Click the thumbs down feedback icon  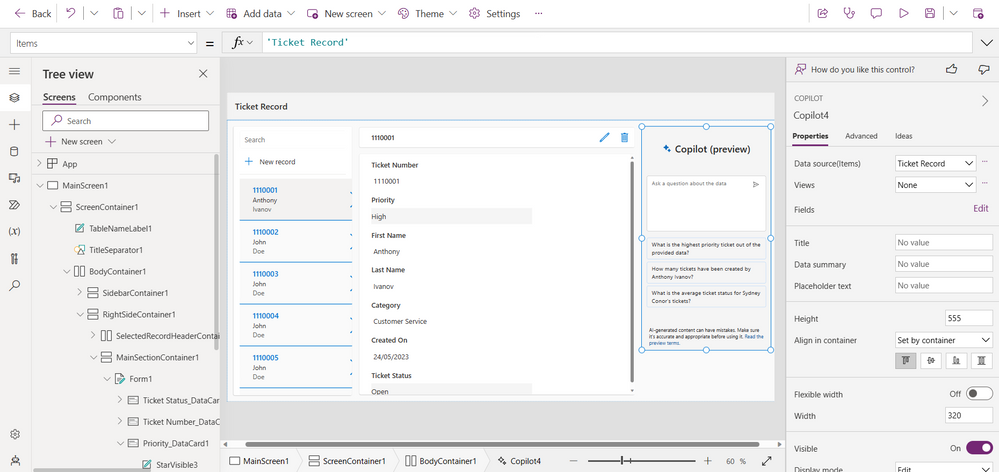984,69
